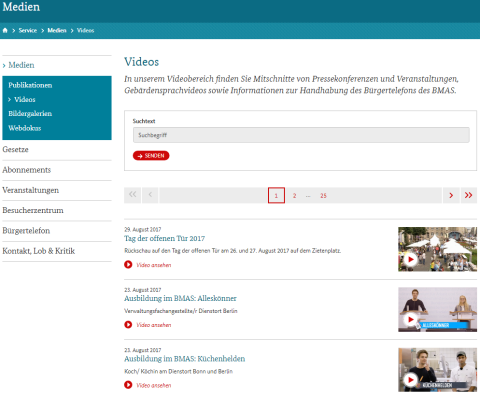The height and width of the screenshot is (398, 480).
Task: Go to next page with right arrow
Action: [451, 195]
